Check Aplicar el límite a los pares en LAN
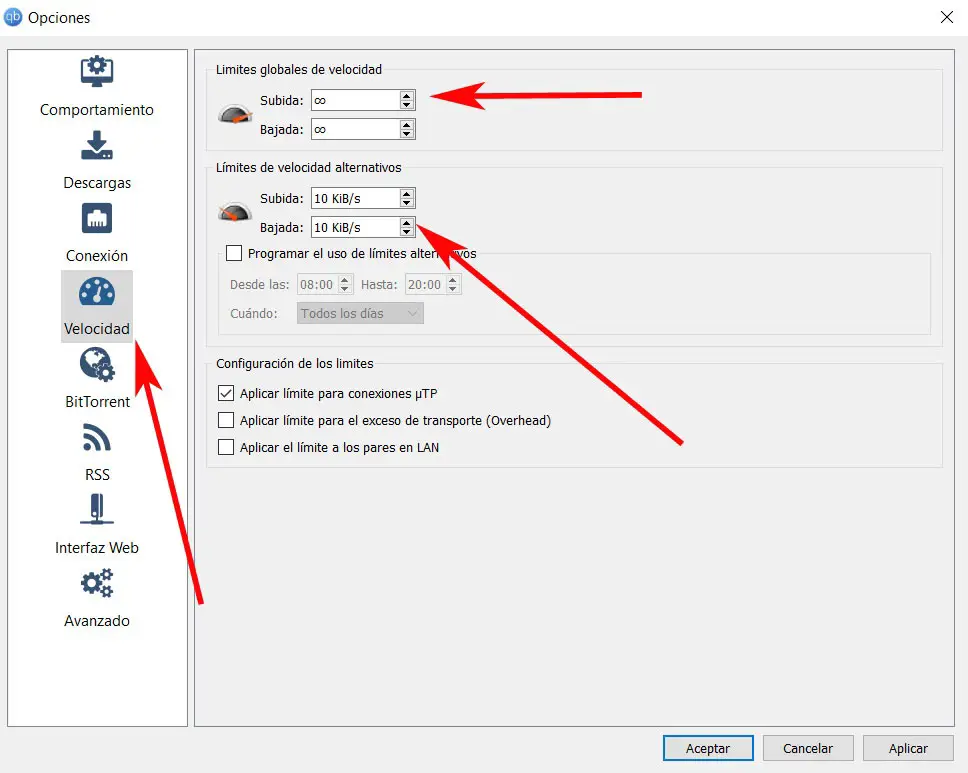 tap(226, 447)
